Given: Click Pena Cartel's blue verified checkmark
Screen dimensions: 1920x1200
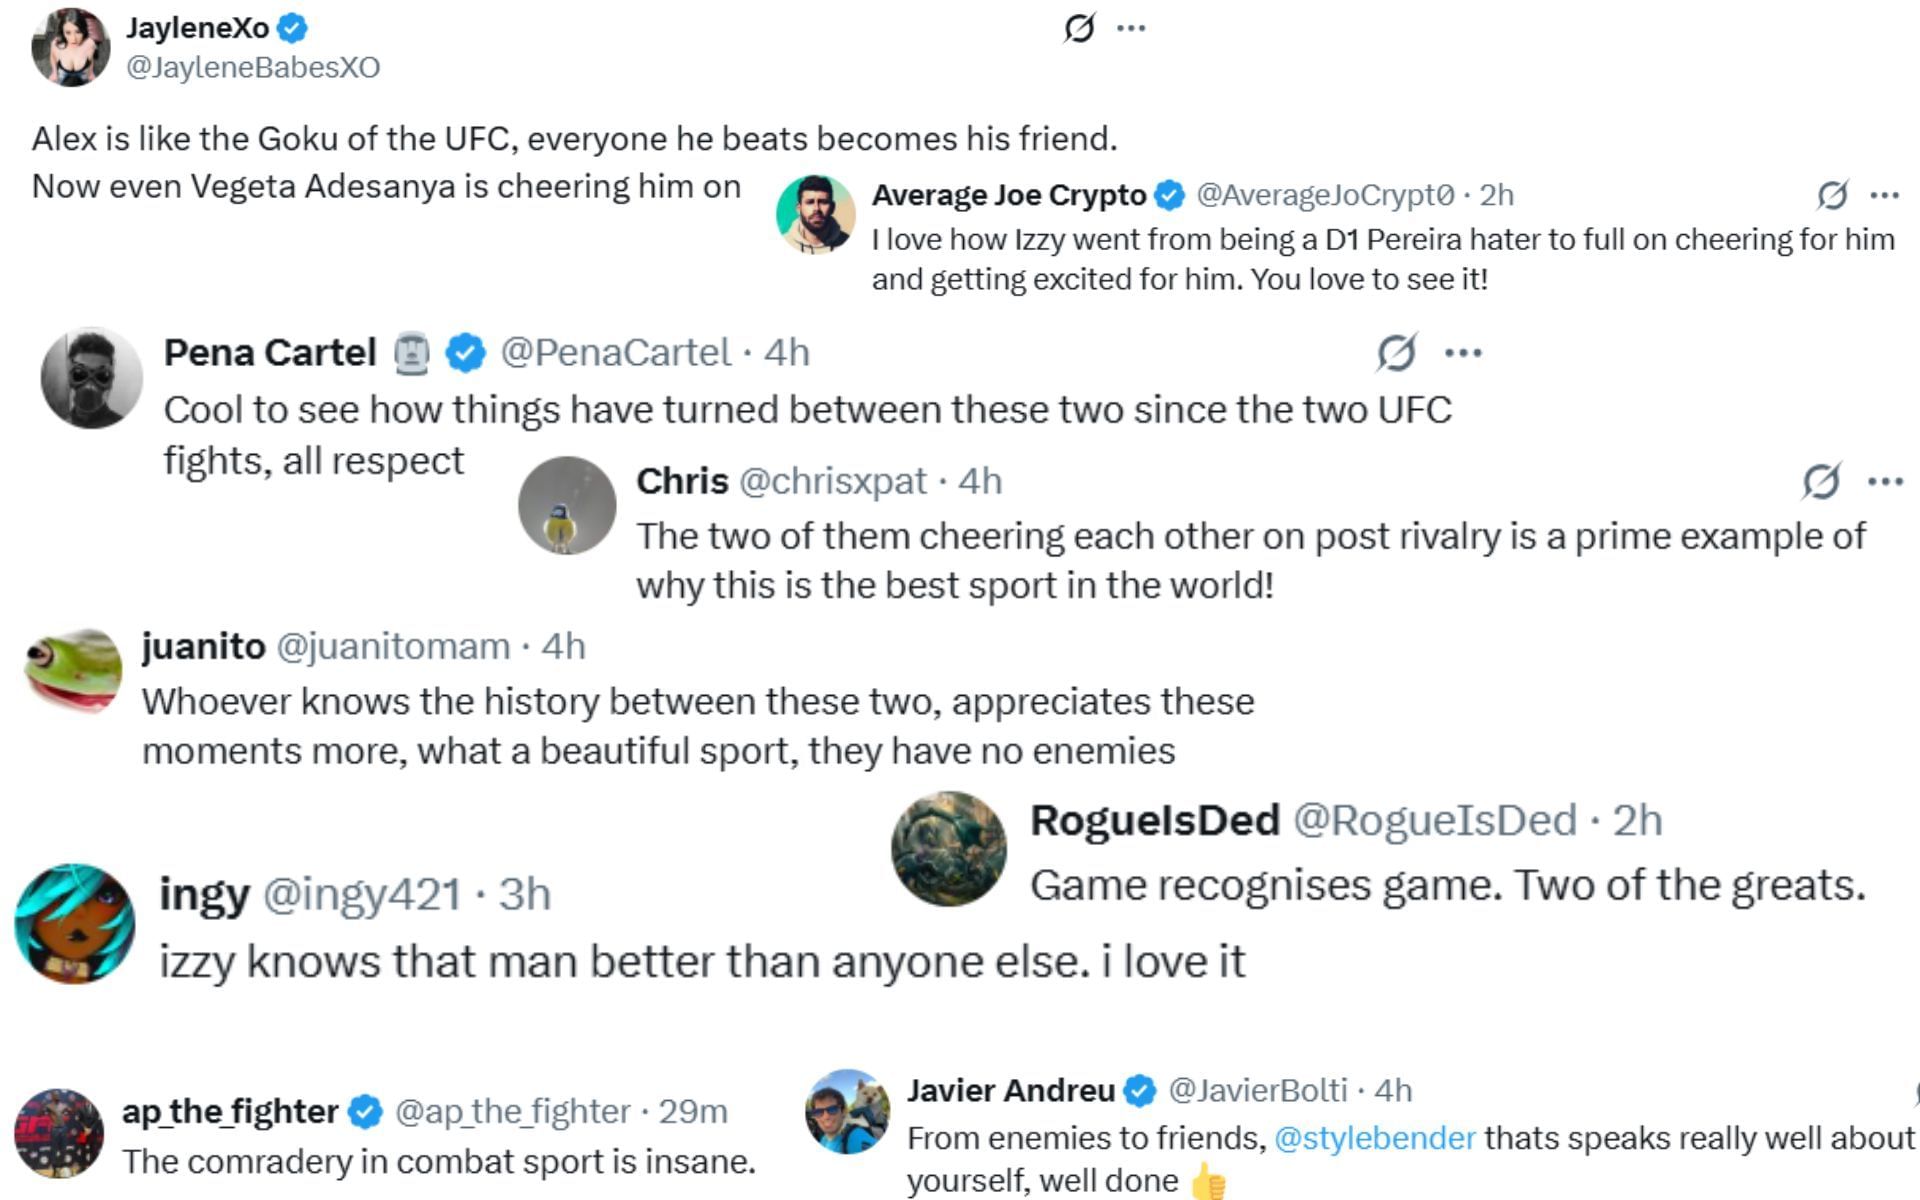Looking at the screenshot, I should tap(465, 353).
